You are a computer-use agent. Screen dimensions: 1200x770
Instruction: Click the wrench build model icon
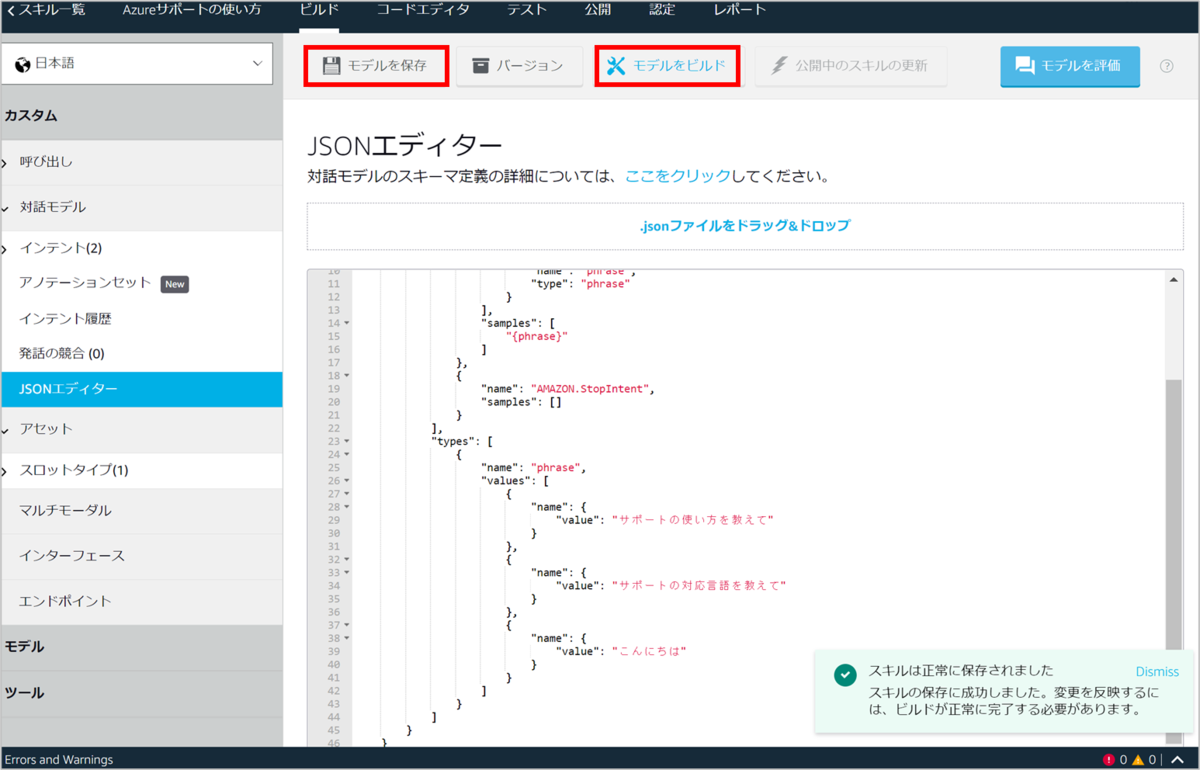tap(616, 66)
